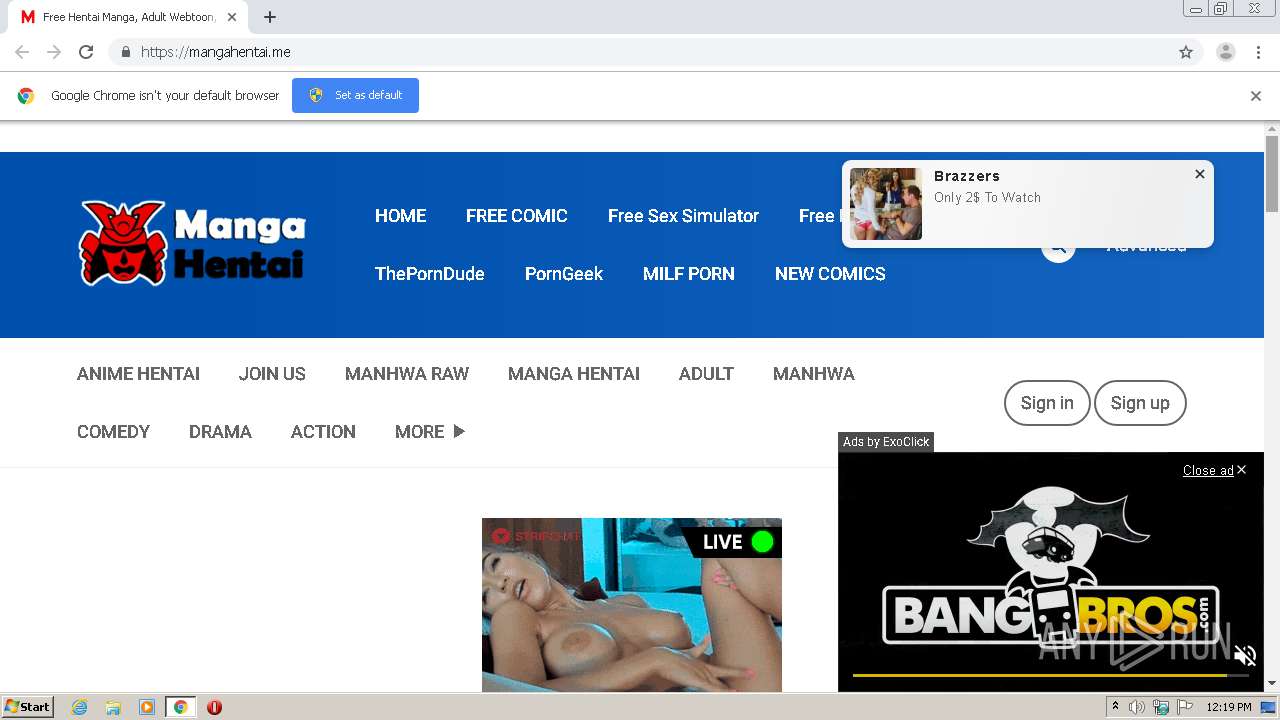Click the padlock site info icon
1280x720 pixels.
click(x=125, y=52)
